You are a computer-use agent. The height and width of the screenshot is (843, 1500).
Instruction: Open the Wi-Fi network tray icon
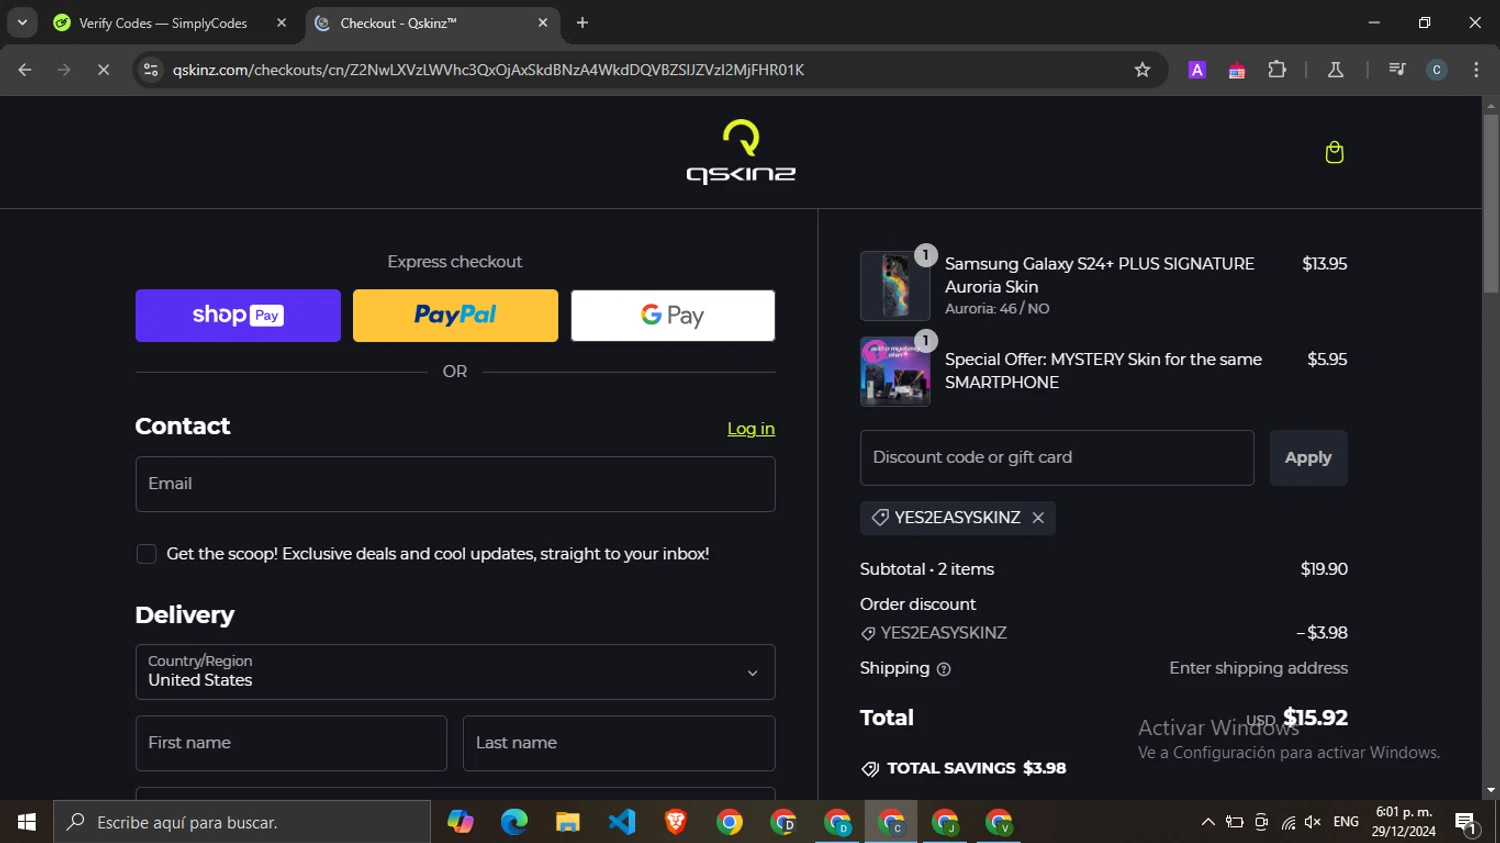pyautogui.click(x=1288, y=822)
